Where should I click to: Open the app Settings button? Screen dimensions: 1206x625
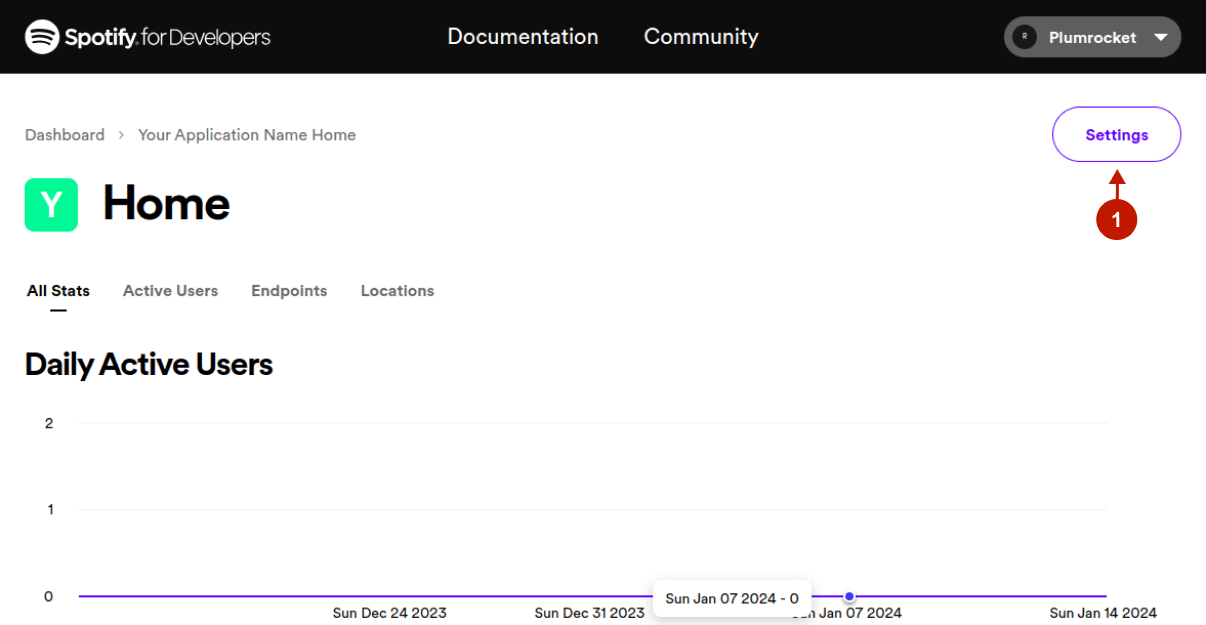point(1116,135)
